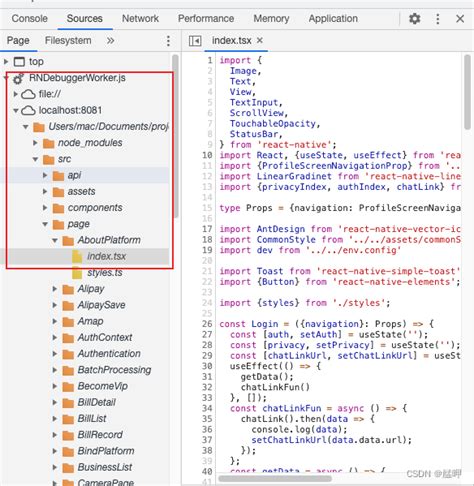This screenshot has width=474, height=486.
Task: Select the BillDetail folder
Action: (97, 402)
